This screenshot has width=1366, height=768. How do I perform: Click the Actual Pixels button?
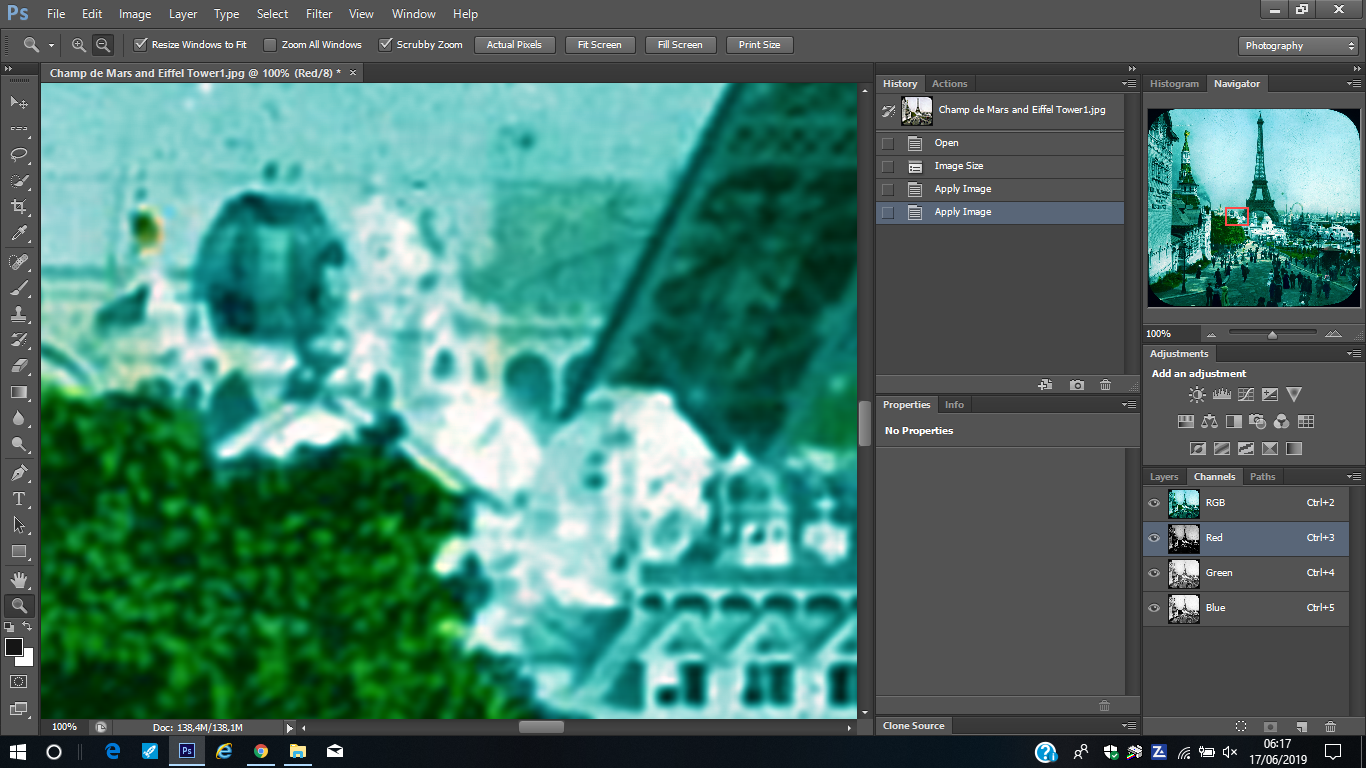click(x=514, y=45)
